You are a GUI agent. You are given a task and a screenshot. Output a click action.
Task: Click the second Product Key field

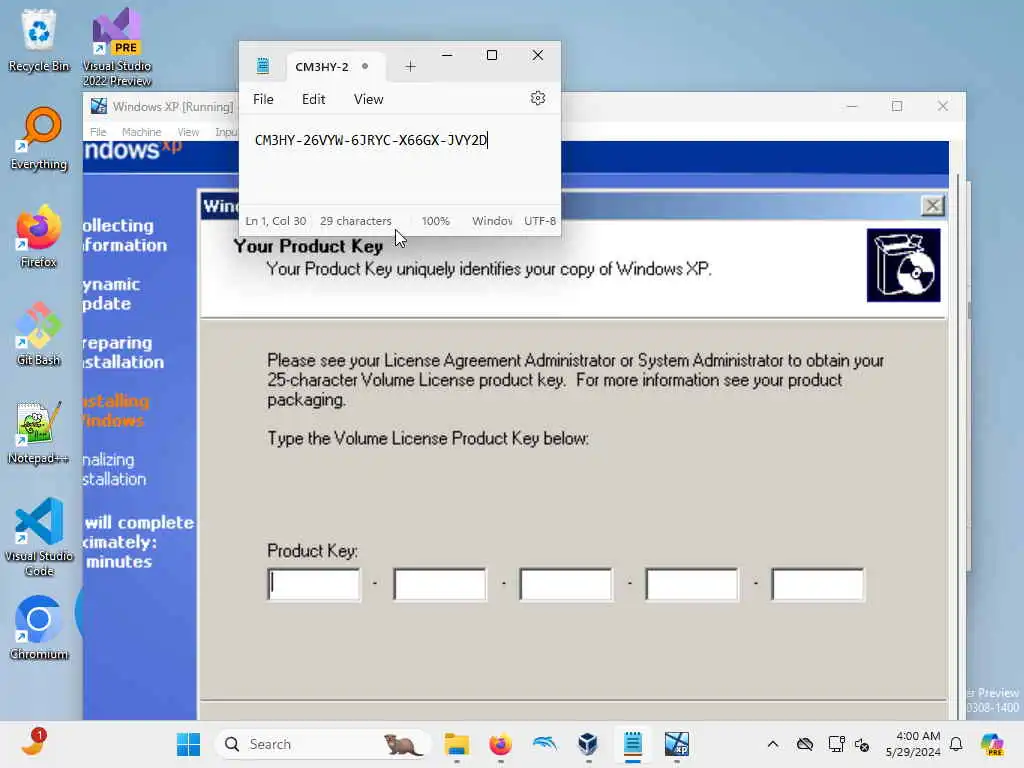[x=440, y=584]
